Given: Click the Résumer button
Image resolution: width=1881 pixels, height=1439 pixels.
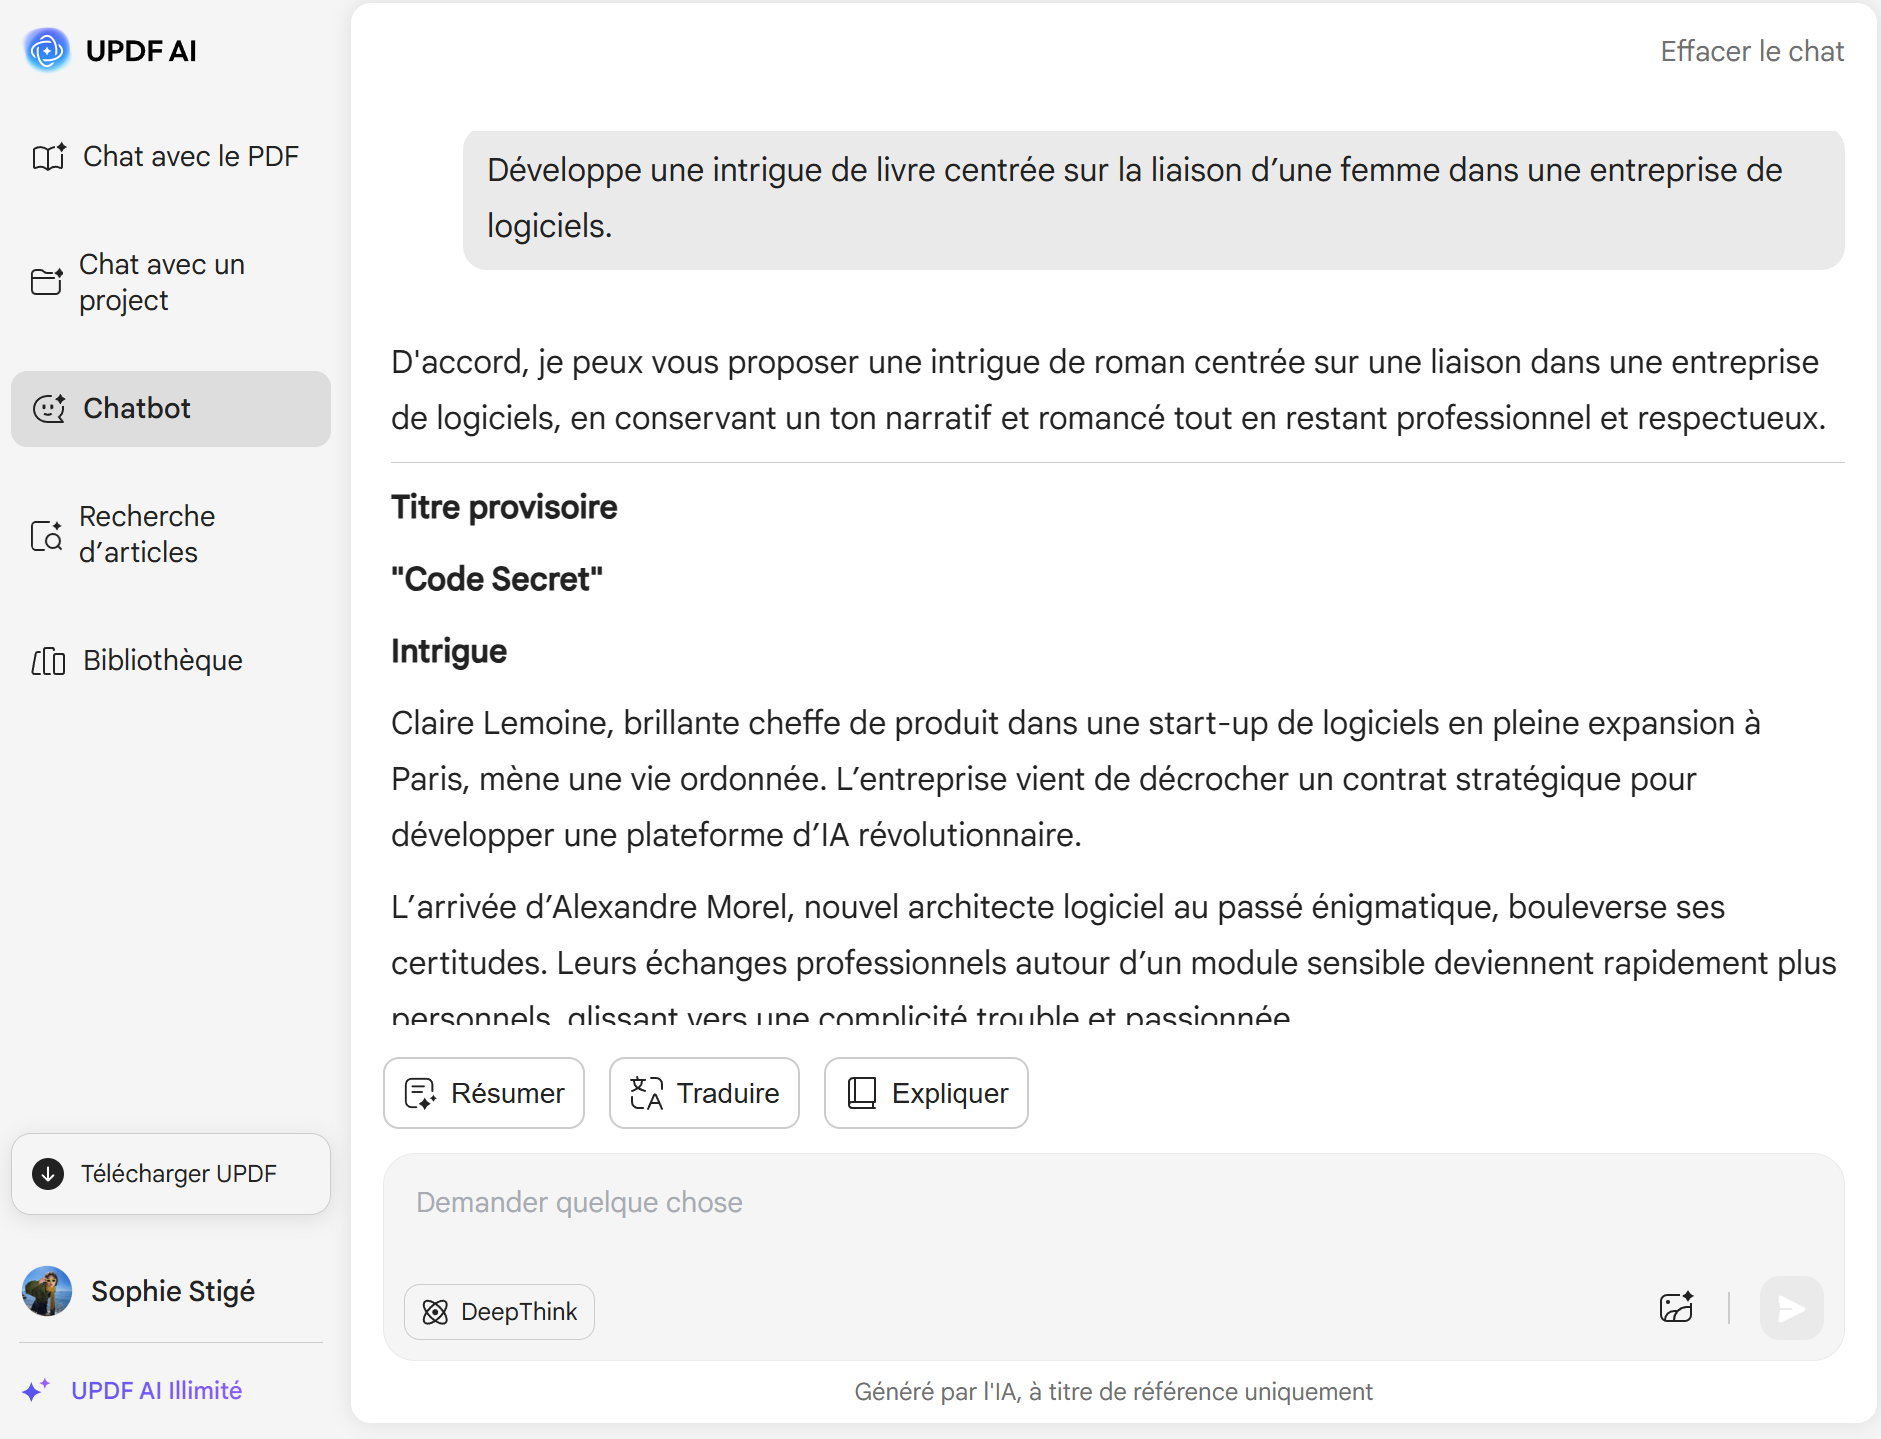Looking at the screenshot, I should [484, 1093].
